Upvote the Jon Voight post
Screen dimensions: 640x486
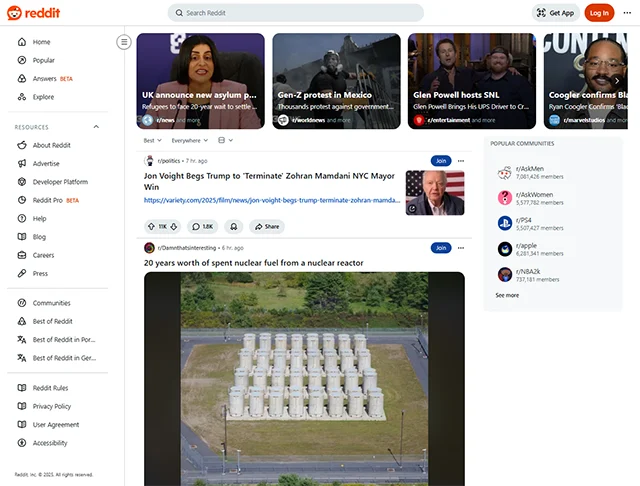point(150,227)
